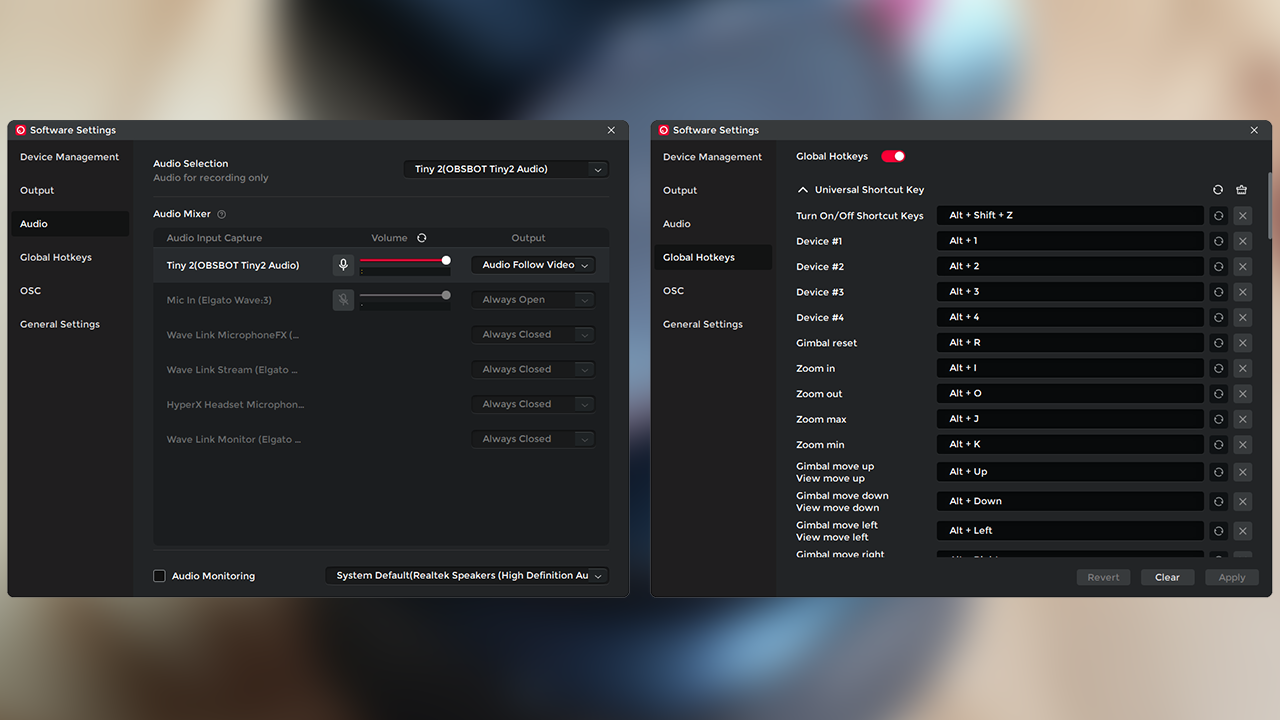Open the Audio Monitoring System Default dropdown

tap(467, 576)
